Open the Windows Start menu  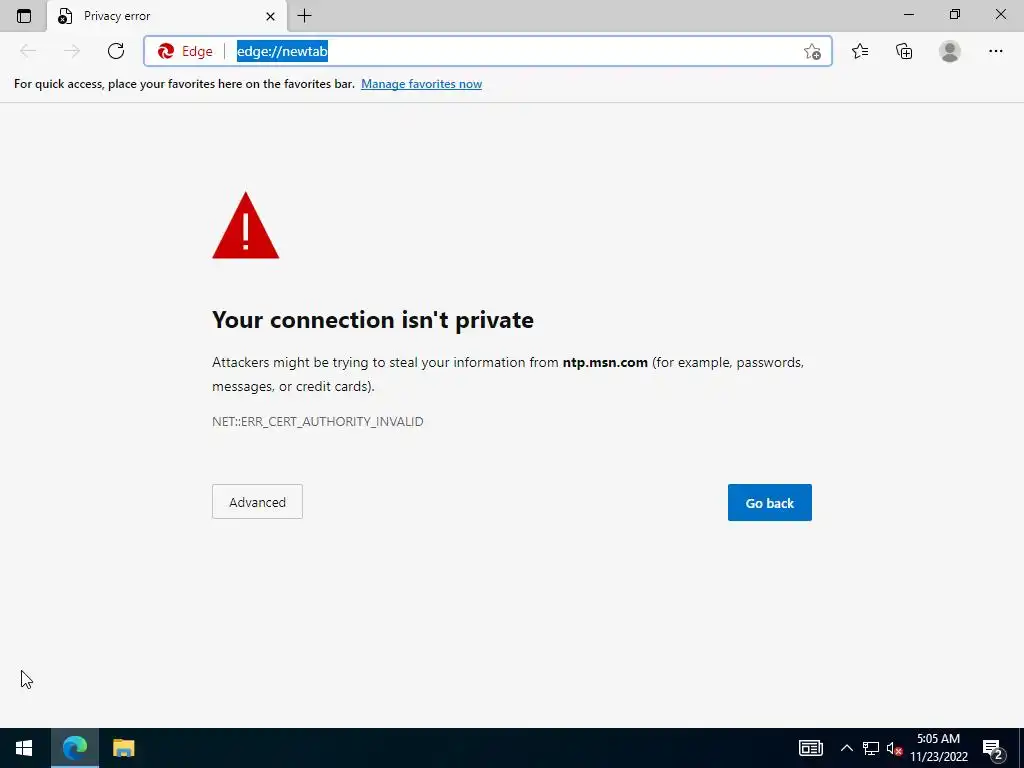click(x=24, y=748)
